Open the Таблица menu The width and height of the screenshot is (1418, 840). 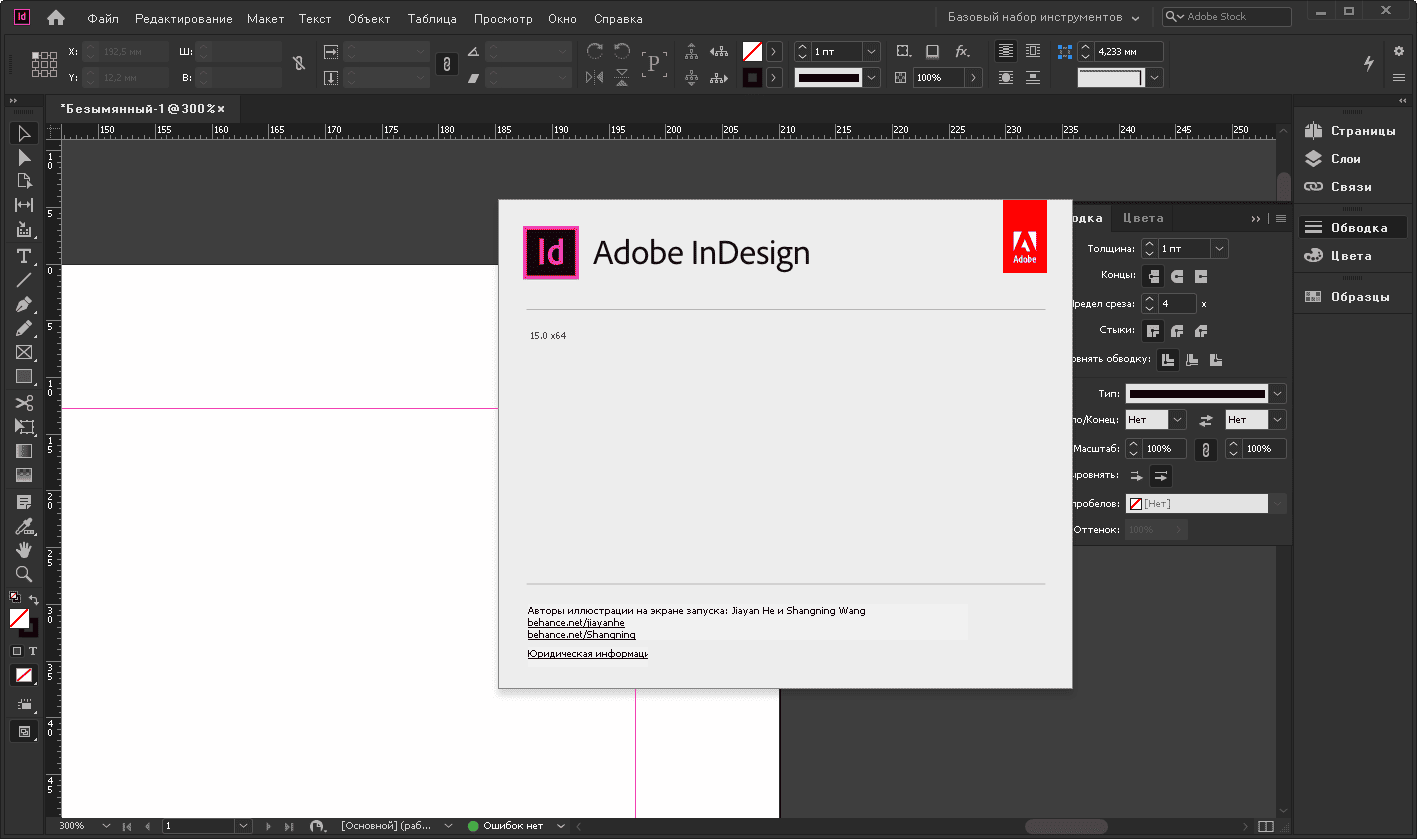coord(432,19)
